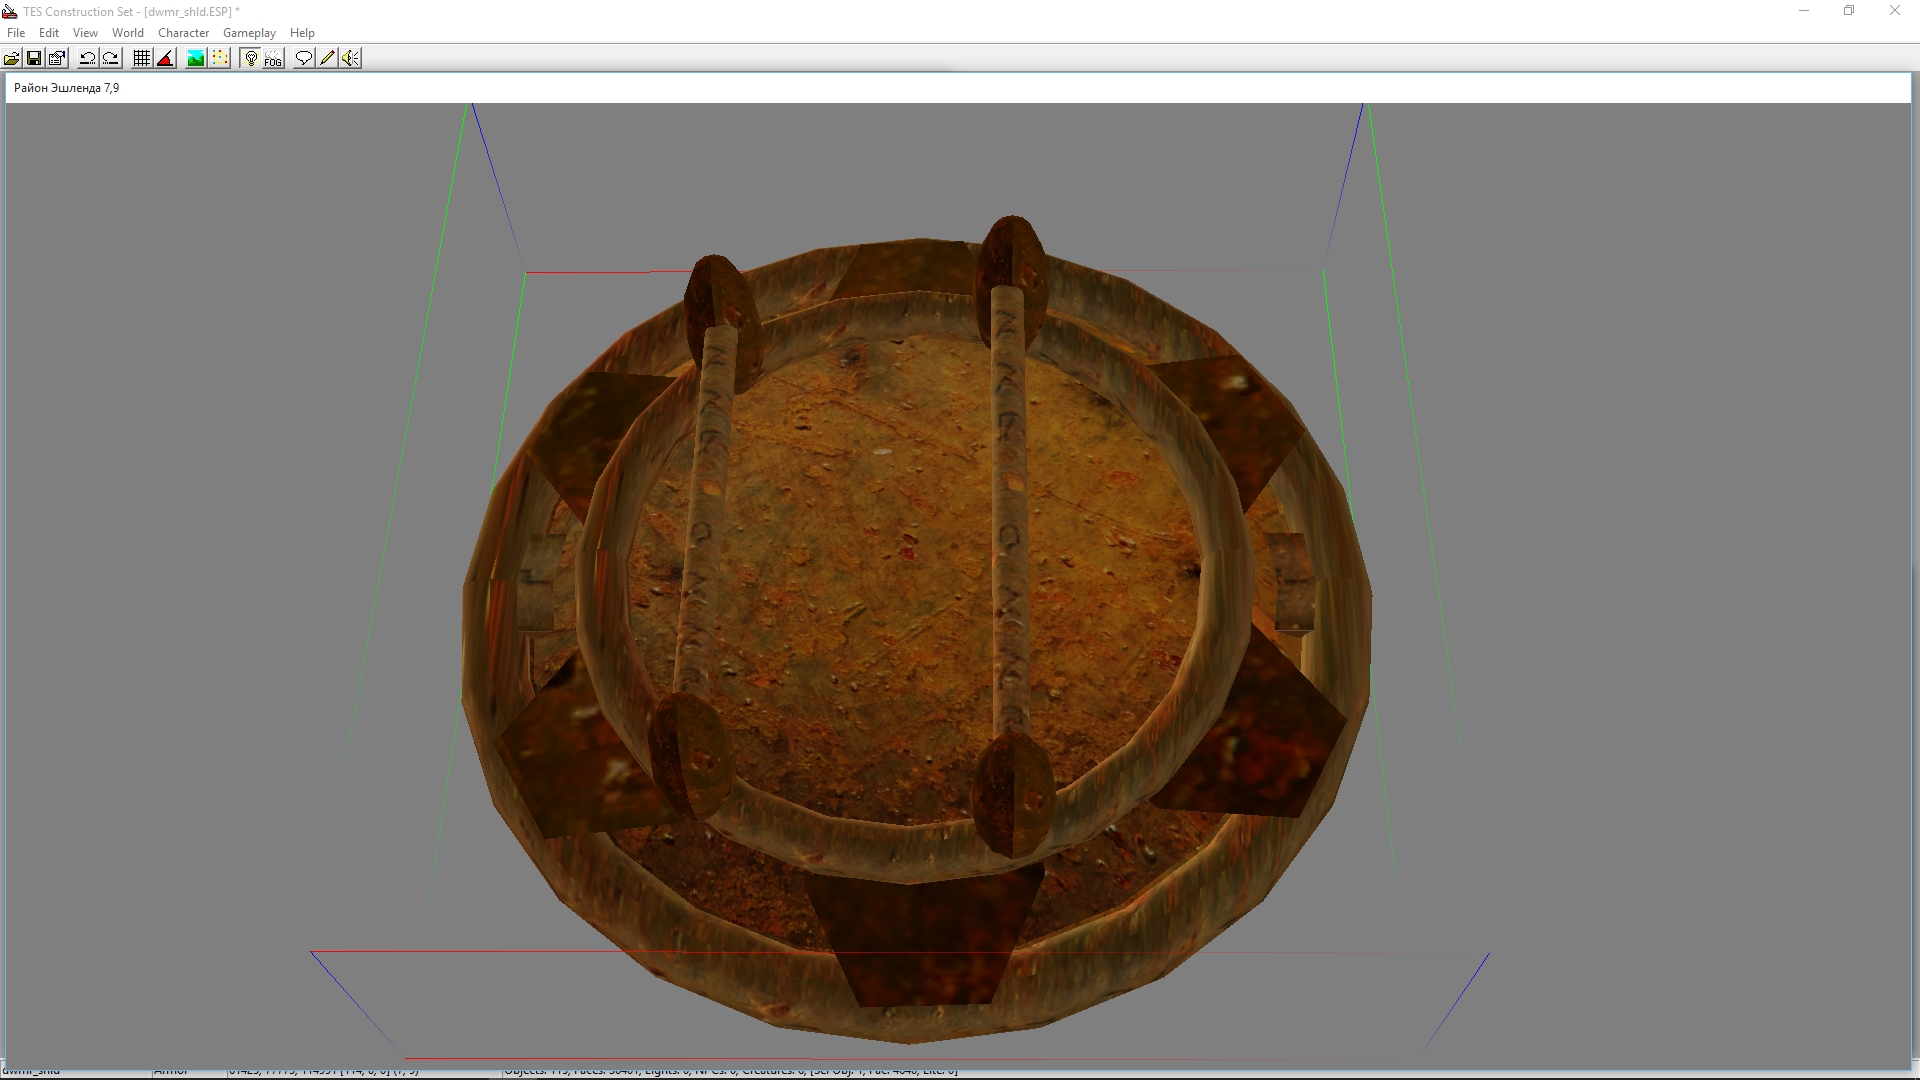Open the Sound speaker icon

click(350, 58)
